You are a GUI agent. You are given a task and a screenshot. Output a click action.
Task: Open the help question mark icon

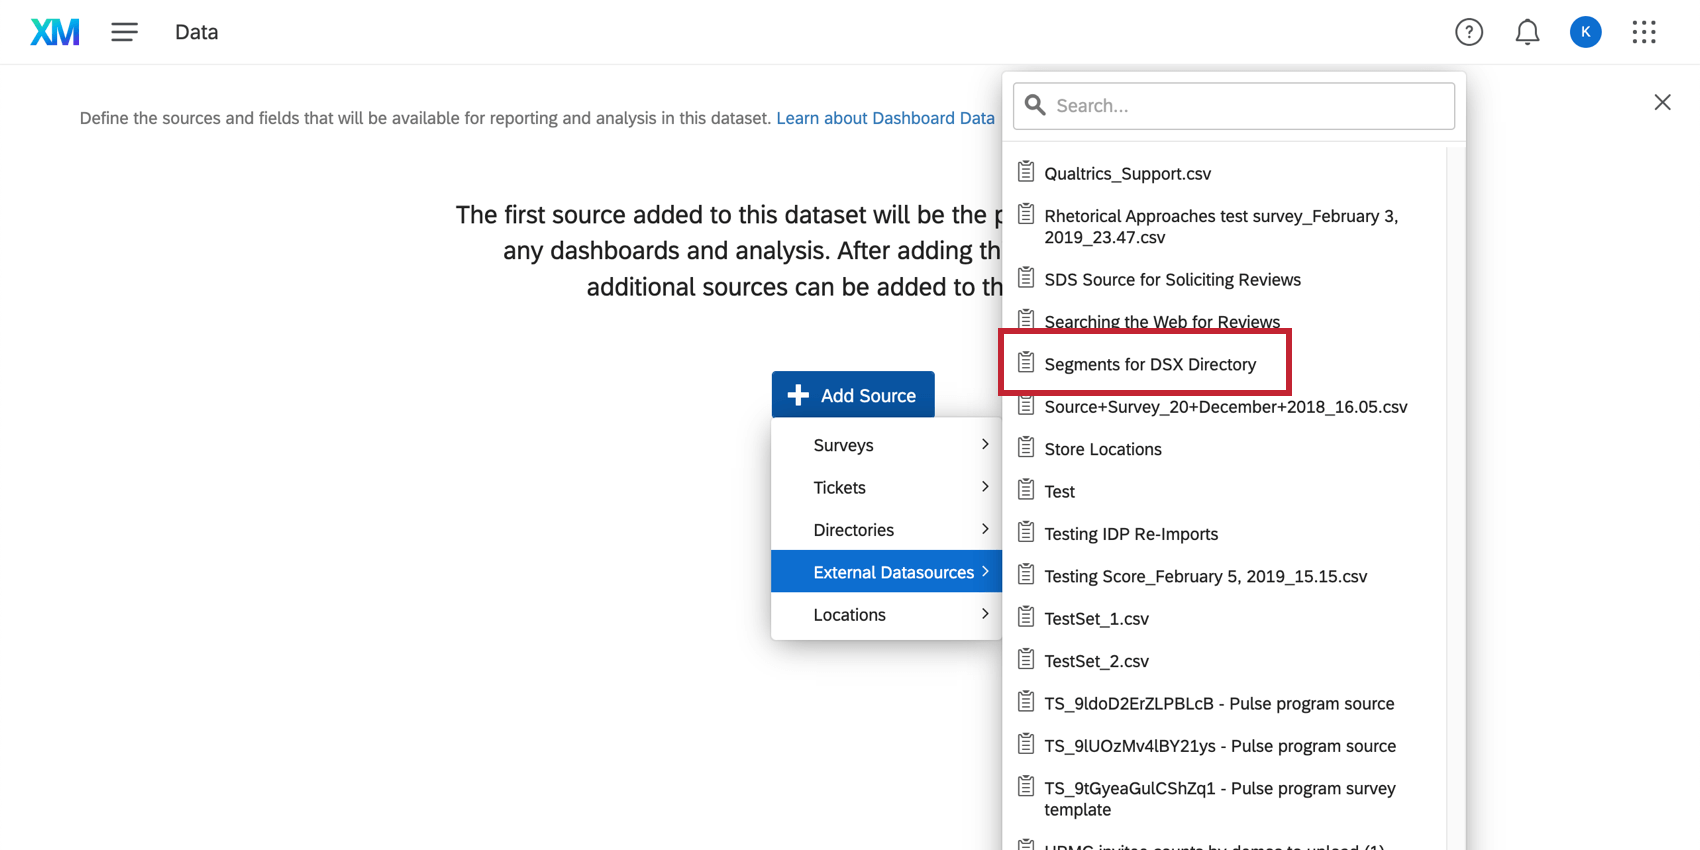tap(1468, 32)
